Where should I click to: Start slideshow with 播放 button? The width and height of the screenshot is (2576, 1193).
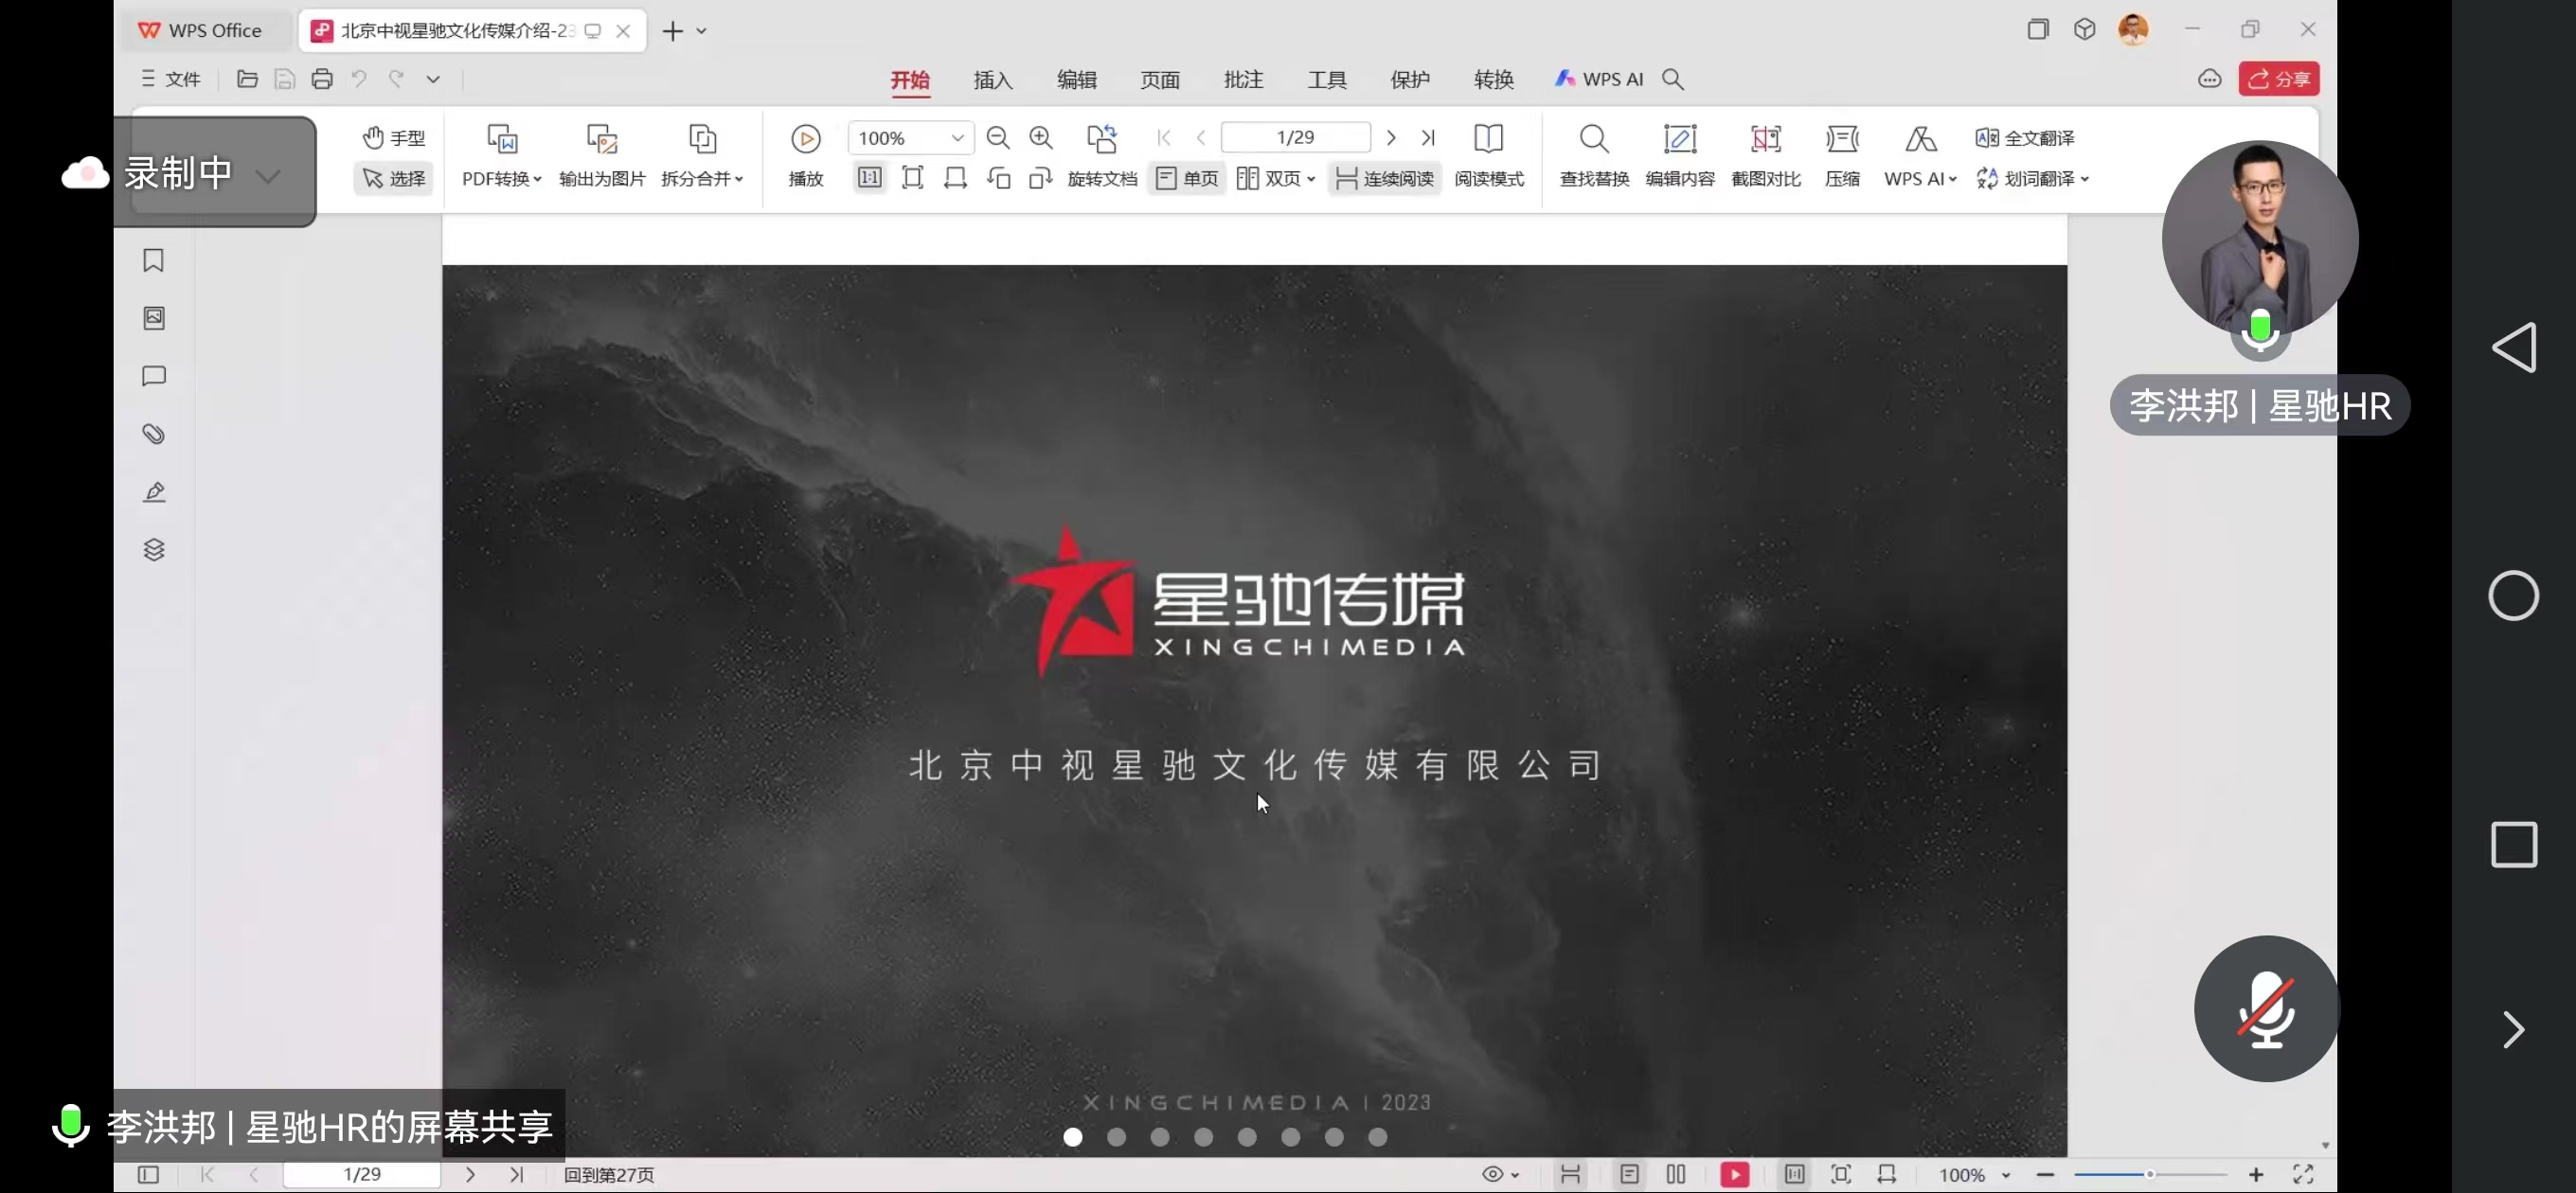pyautogui.click(x=806, y=156)
